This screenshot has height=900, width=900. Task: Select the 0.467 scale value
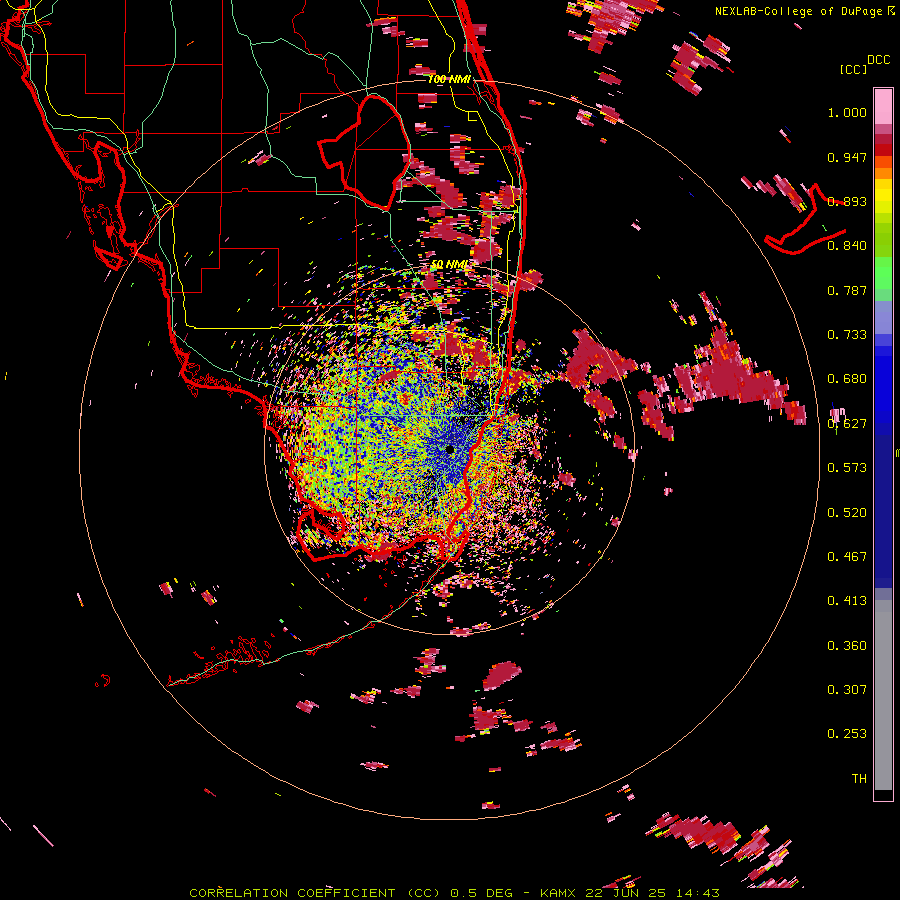coord(847,557)
